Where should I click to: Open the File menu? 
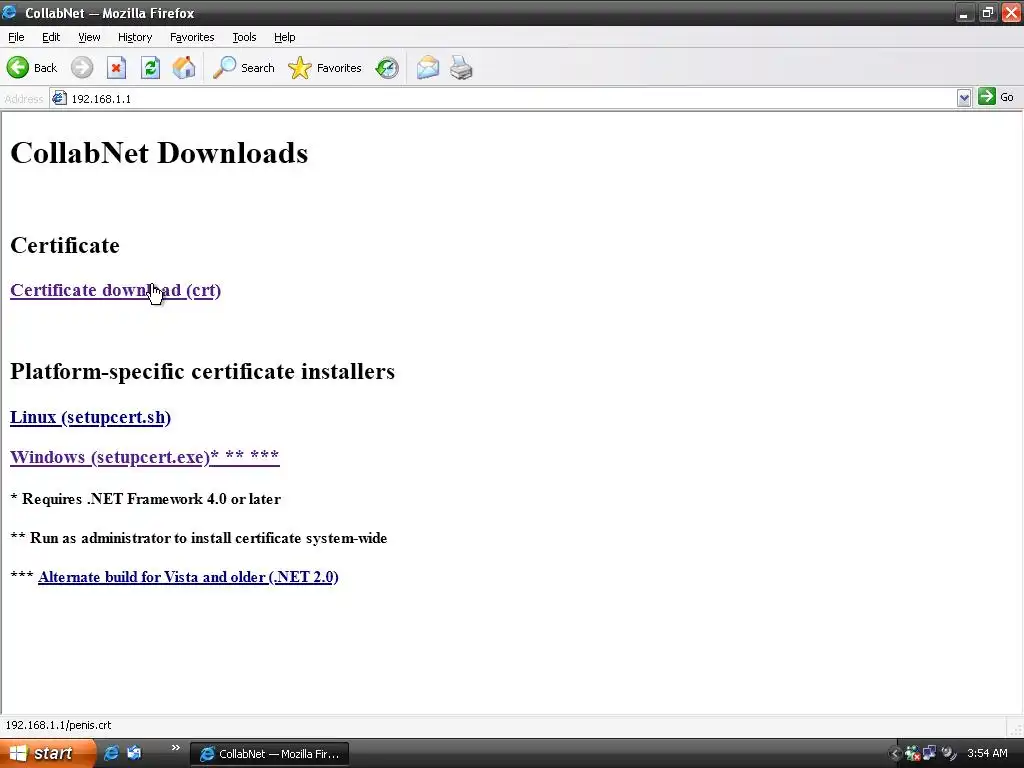16,37
